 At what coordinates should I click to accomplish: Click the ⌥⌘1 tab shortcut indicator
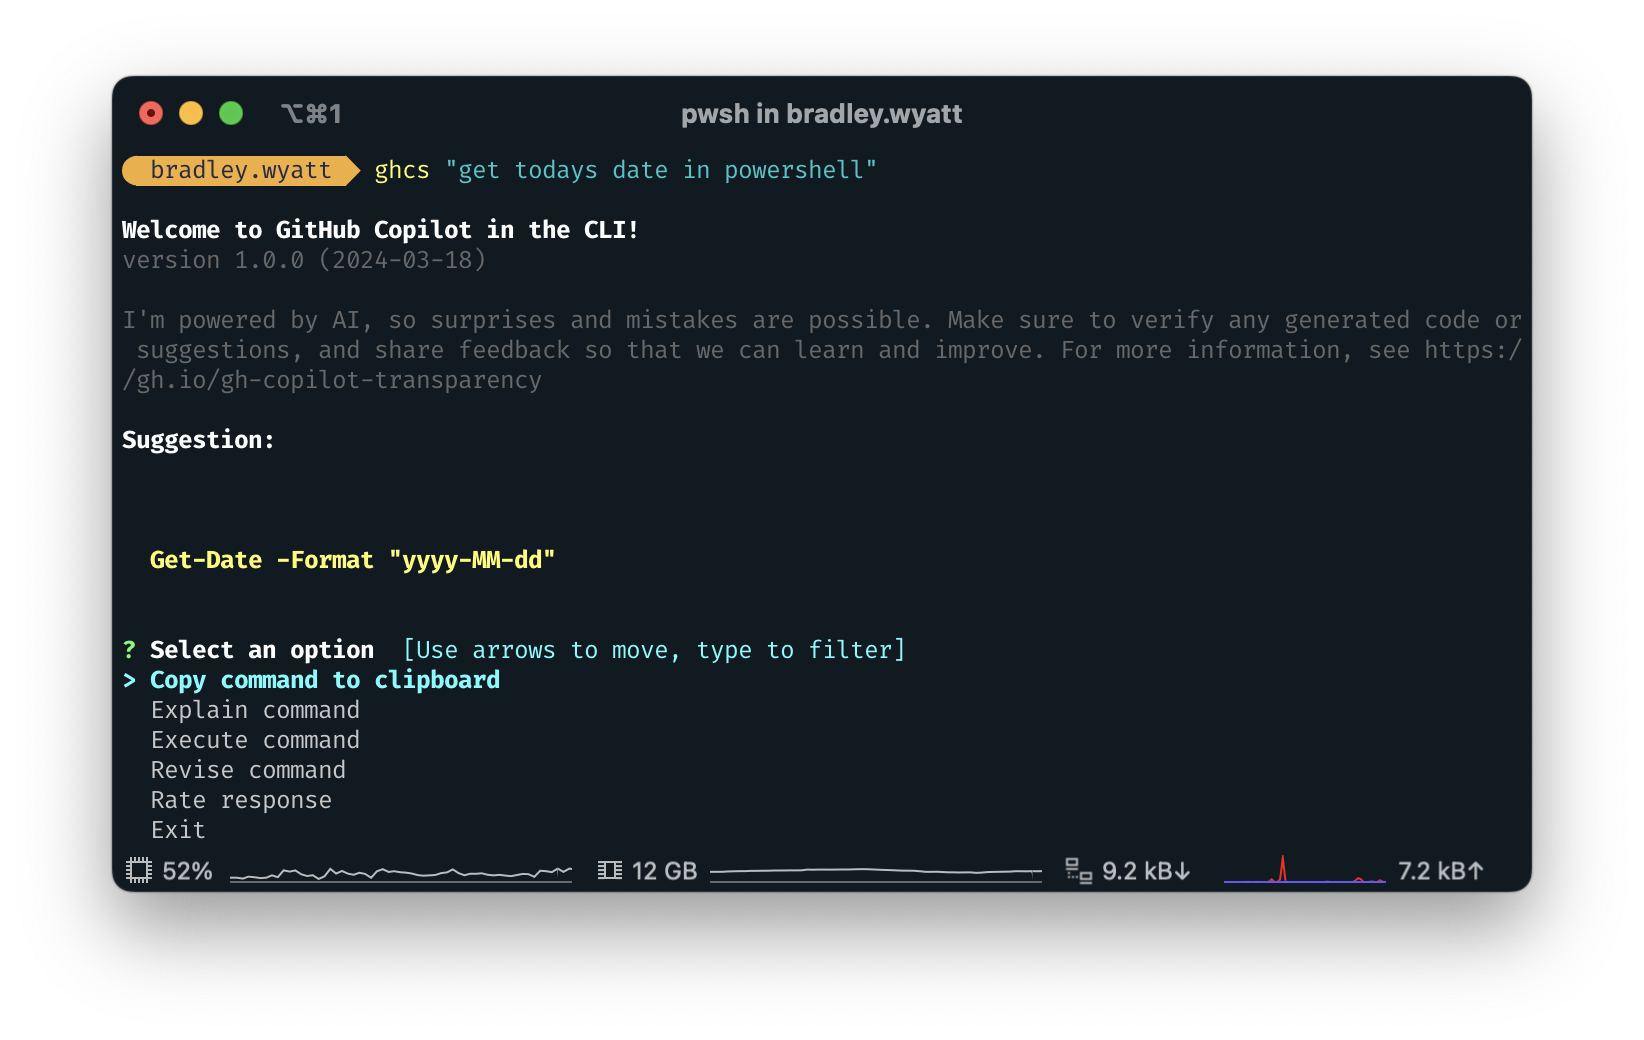[x=311, y=114]
